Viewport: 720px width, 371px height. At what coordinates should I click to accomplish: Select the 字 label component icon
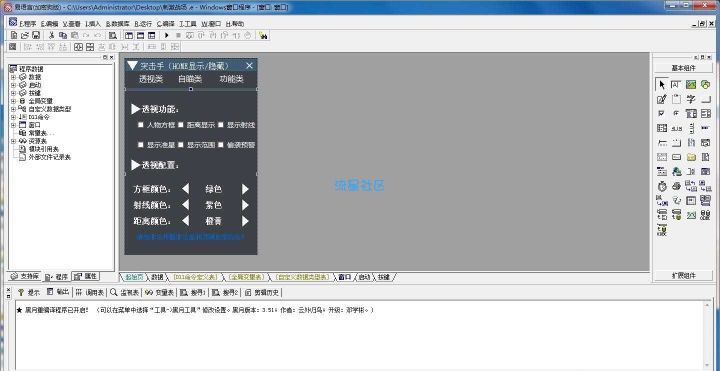(x=691, y=99)
